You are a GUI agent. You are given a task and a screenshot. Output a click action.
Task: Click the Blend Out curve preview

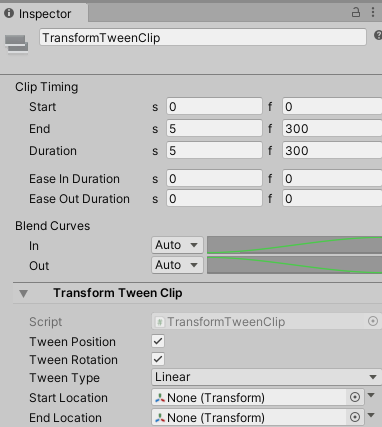click(295, 265)
